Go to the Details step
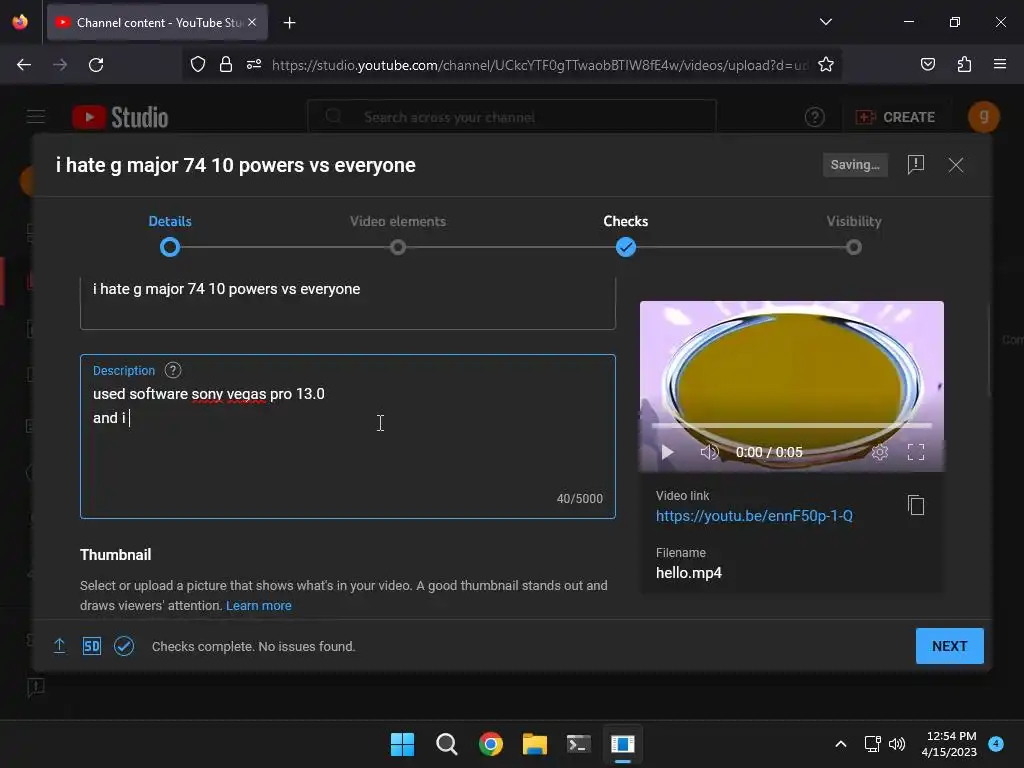This screenshot has height=768, width=1024. pyautogui.click(x=170, y=235)
